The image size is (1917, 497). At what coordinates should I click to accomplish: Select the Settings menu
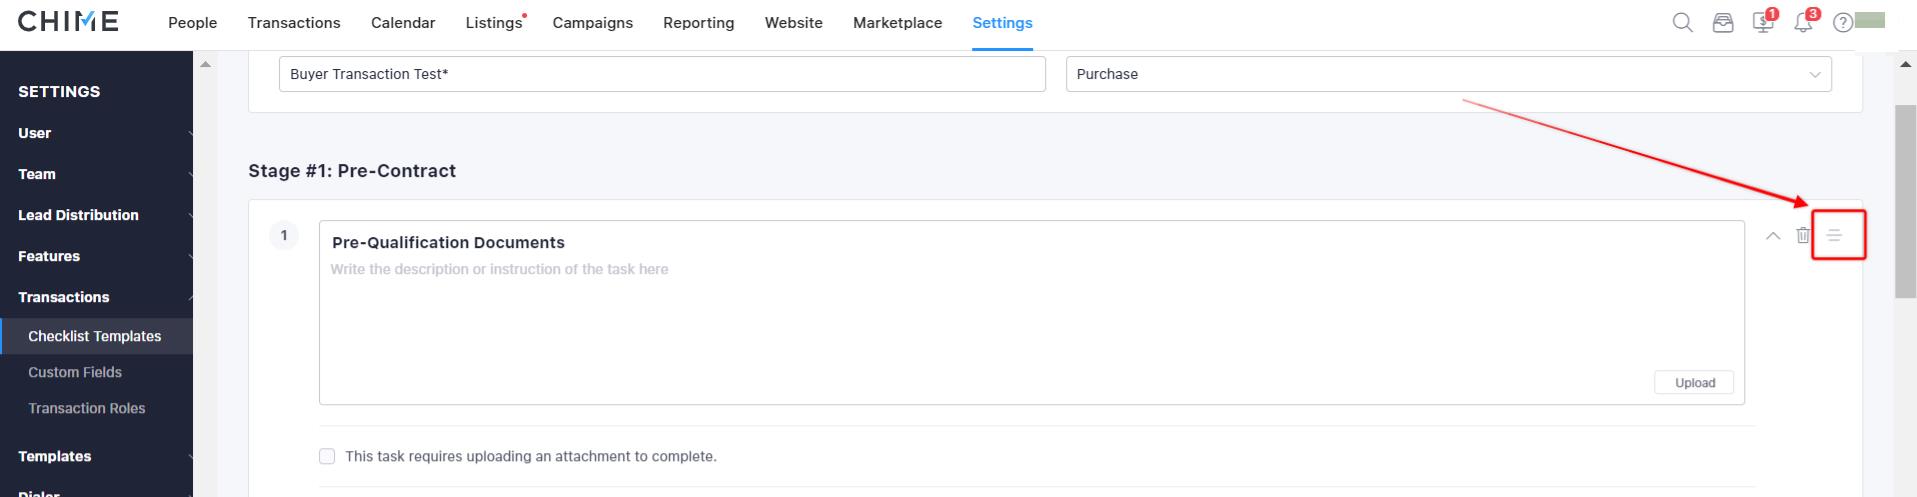coord(1003,23)
